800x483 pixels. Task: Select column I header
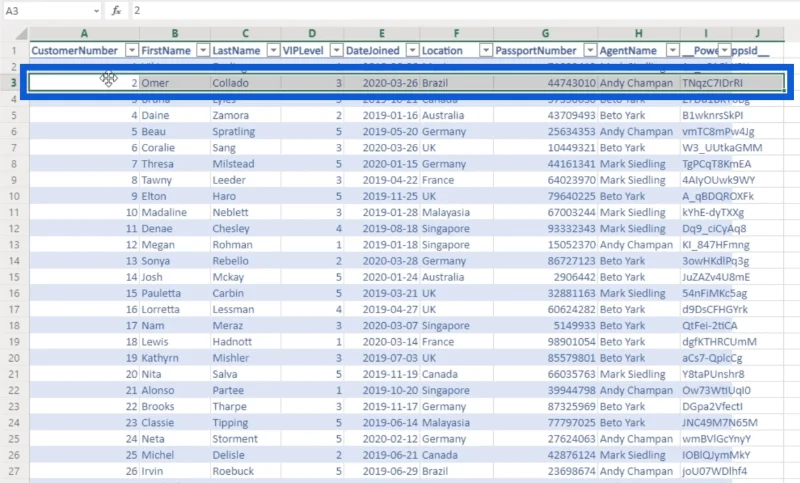click(x=706, y=34)
